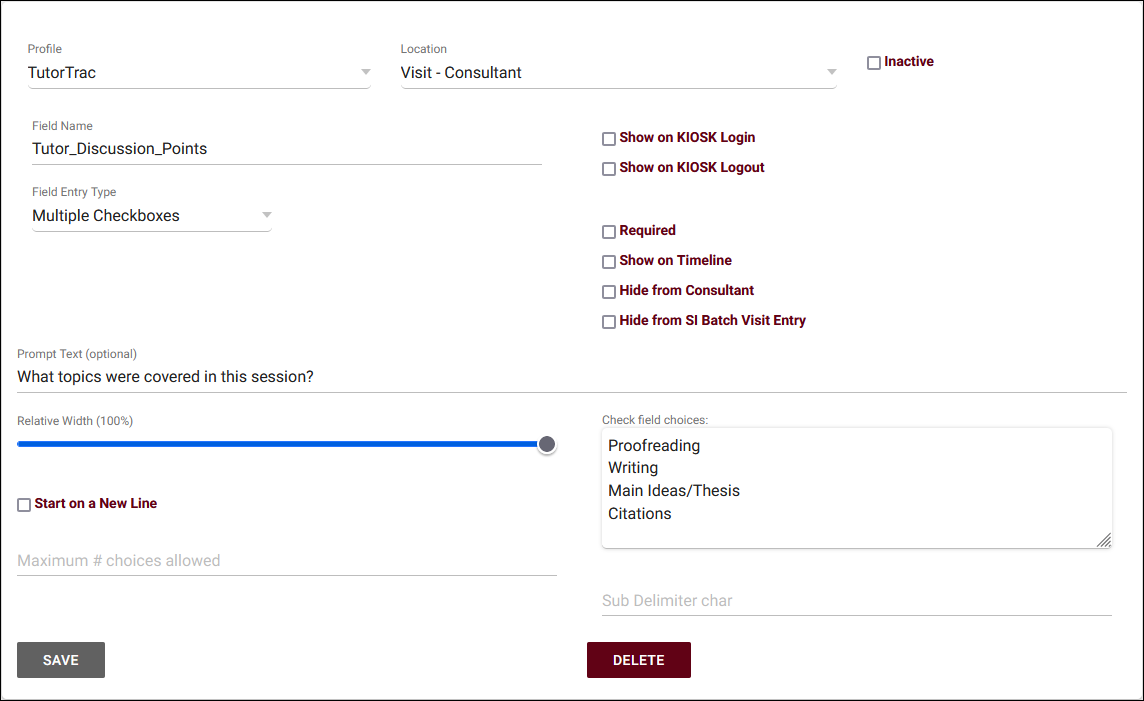
Task: Click the Field Name input
Action: point(286,149)
